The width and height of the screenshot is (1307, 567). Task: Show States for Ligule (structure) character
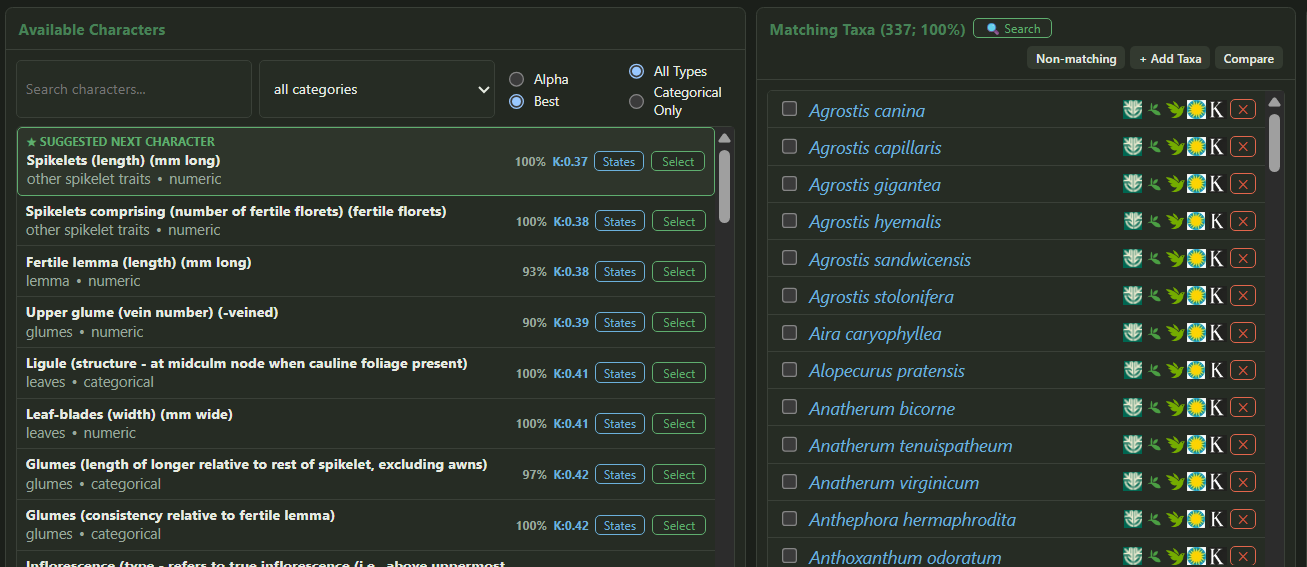(x=620, y=373)
